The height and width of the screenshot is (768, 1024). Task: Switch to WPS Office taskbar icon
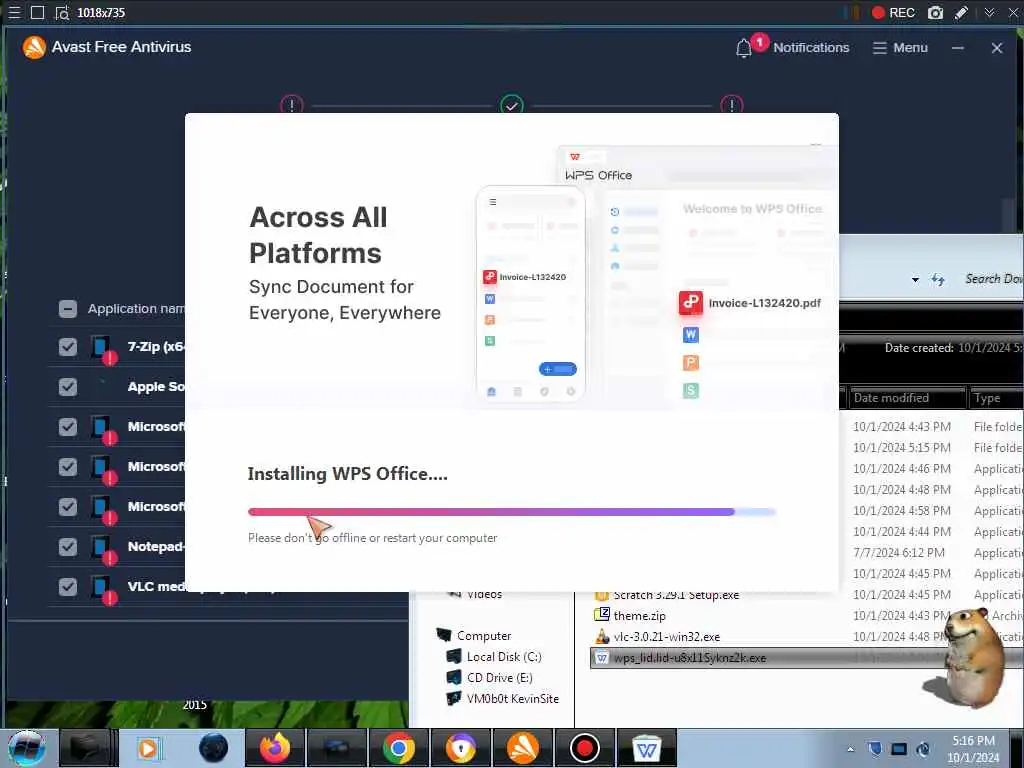pyautogui.click(x=647, y=748)
